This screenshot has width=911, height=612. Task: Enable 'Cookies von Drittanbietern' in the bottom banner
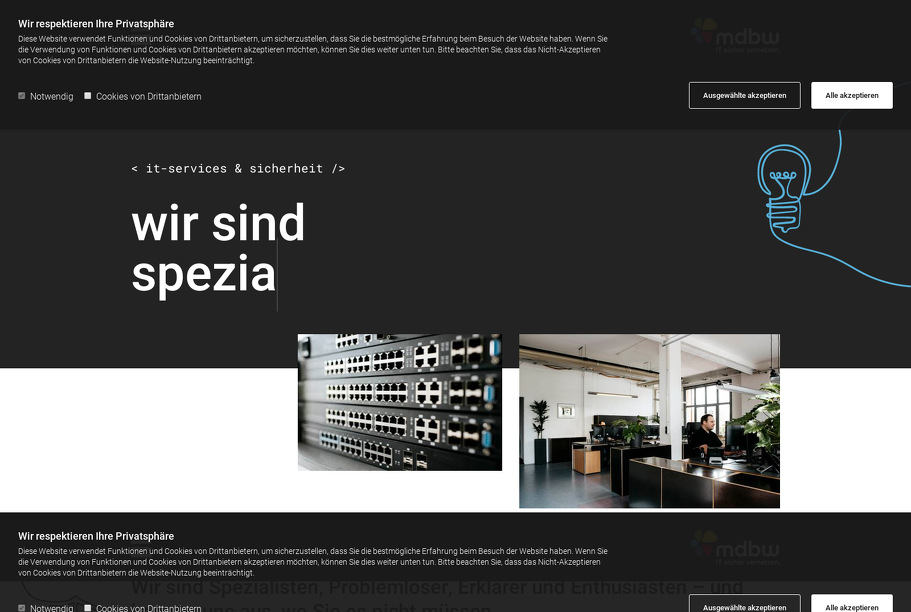click(88, 608)
